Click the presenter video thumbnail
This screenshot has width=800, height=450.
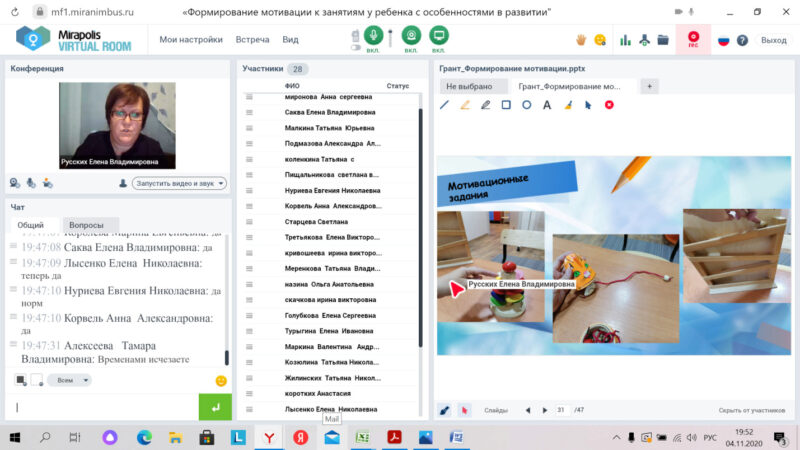(x=117, y=126)
